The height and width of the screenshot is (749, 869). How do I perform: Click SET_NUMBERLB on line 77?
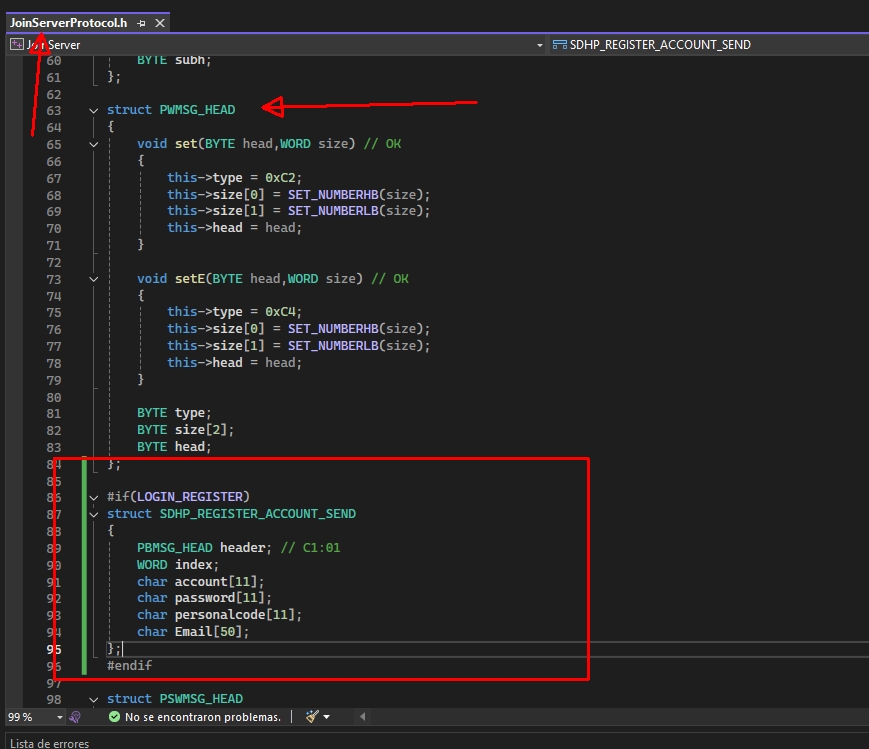(333, 346)
